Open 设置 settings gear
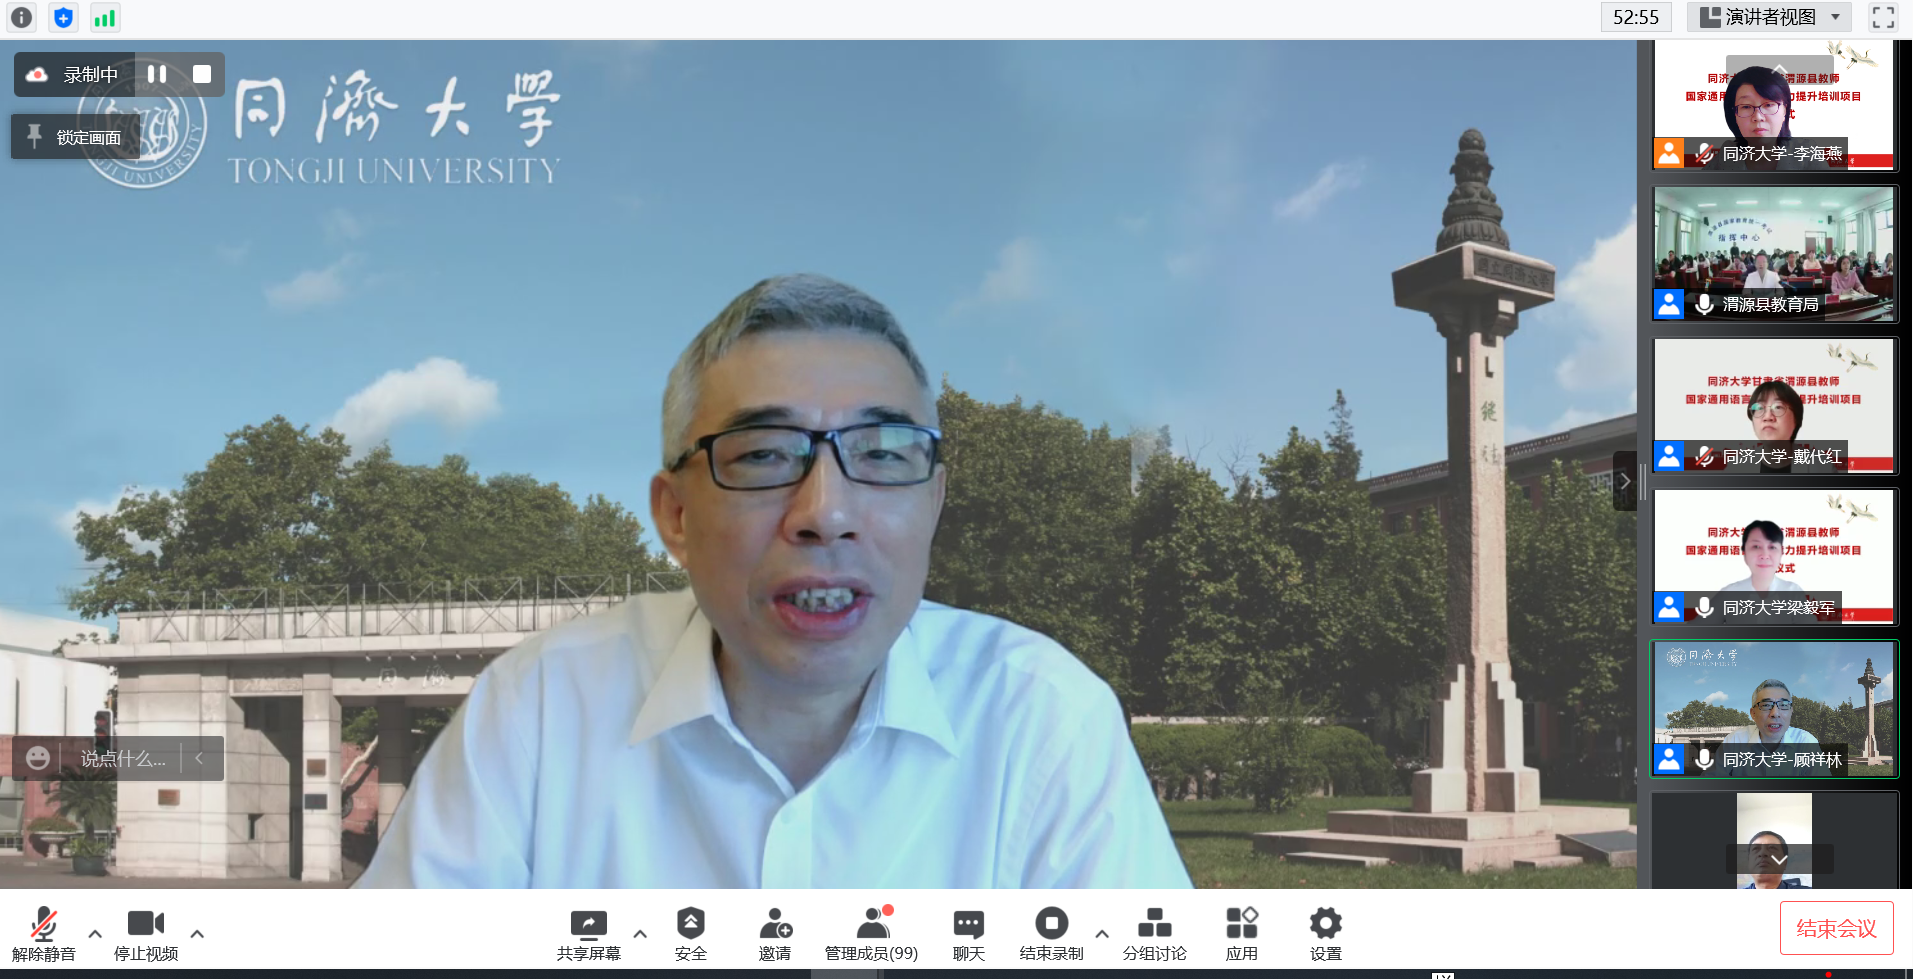 (x=1326, y=934)
